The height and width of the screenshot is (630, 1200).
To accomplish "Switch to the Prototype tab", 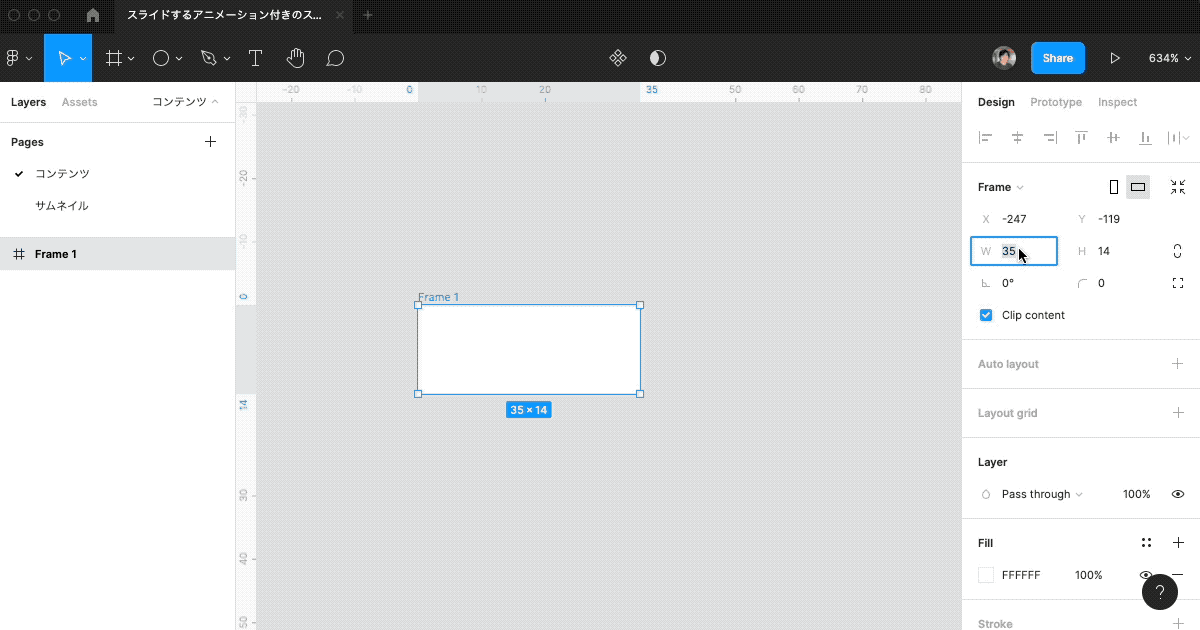I will point(1056,102).
